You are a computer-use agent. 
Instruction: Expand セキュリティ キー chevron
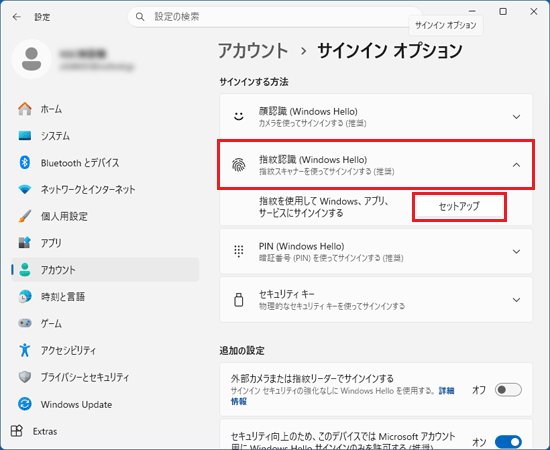(516, 300)
